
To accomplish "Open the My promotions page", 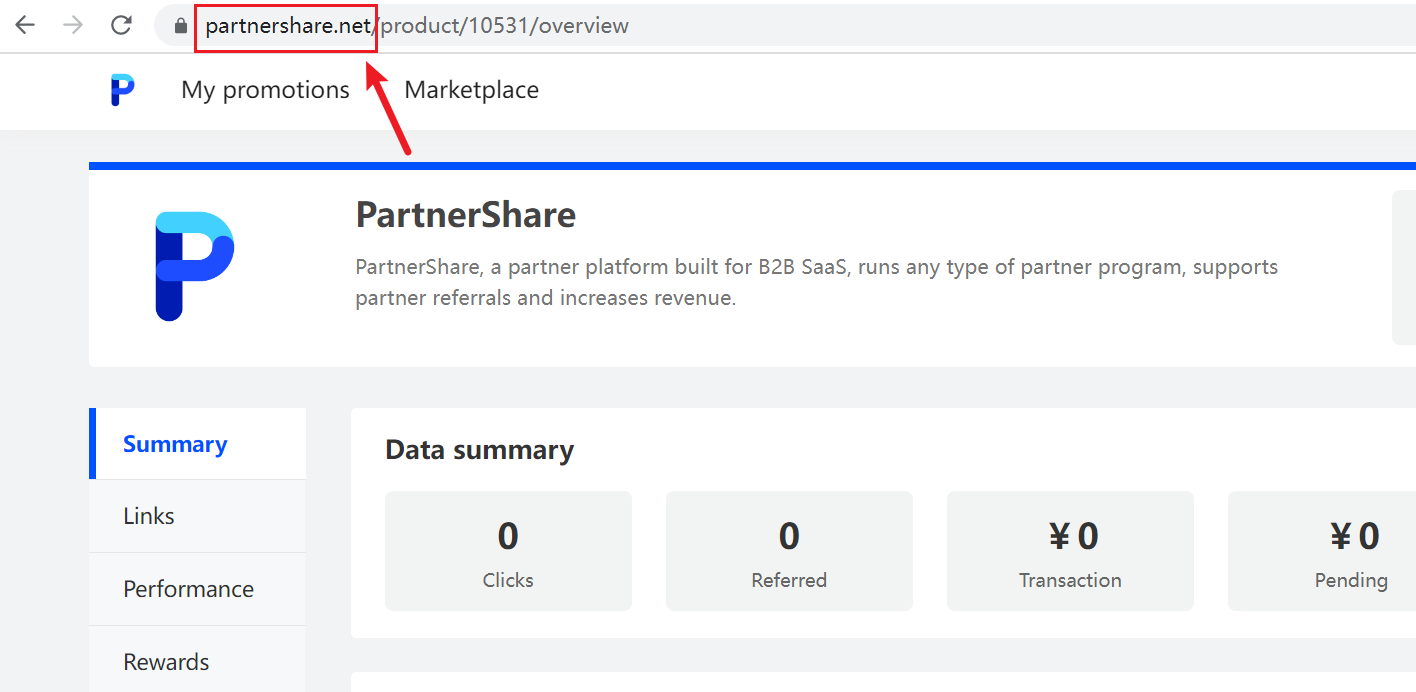I will (x=264, y=89).
